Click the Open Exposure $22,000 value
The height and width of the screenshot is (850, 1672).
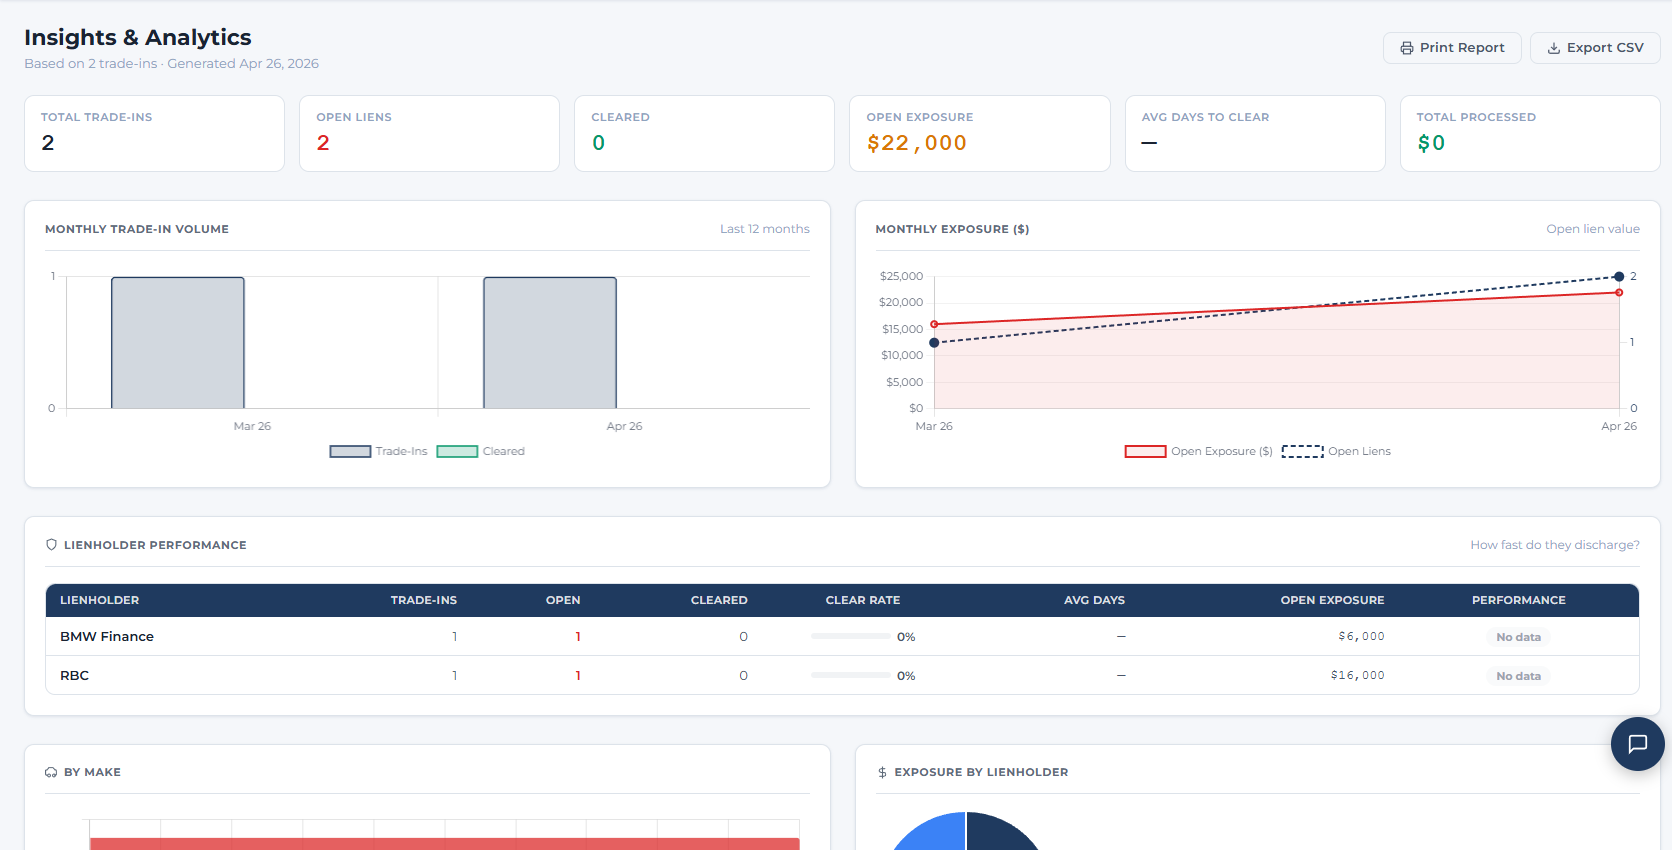pyautogui.click(x=916, y=143)
